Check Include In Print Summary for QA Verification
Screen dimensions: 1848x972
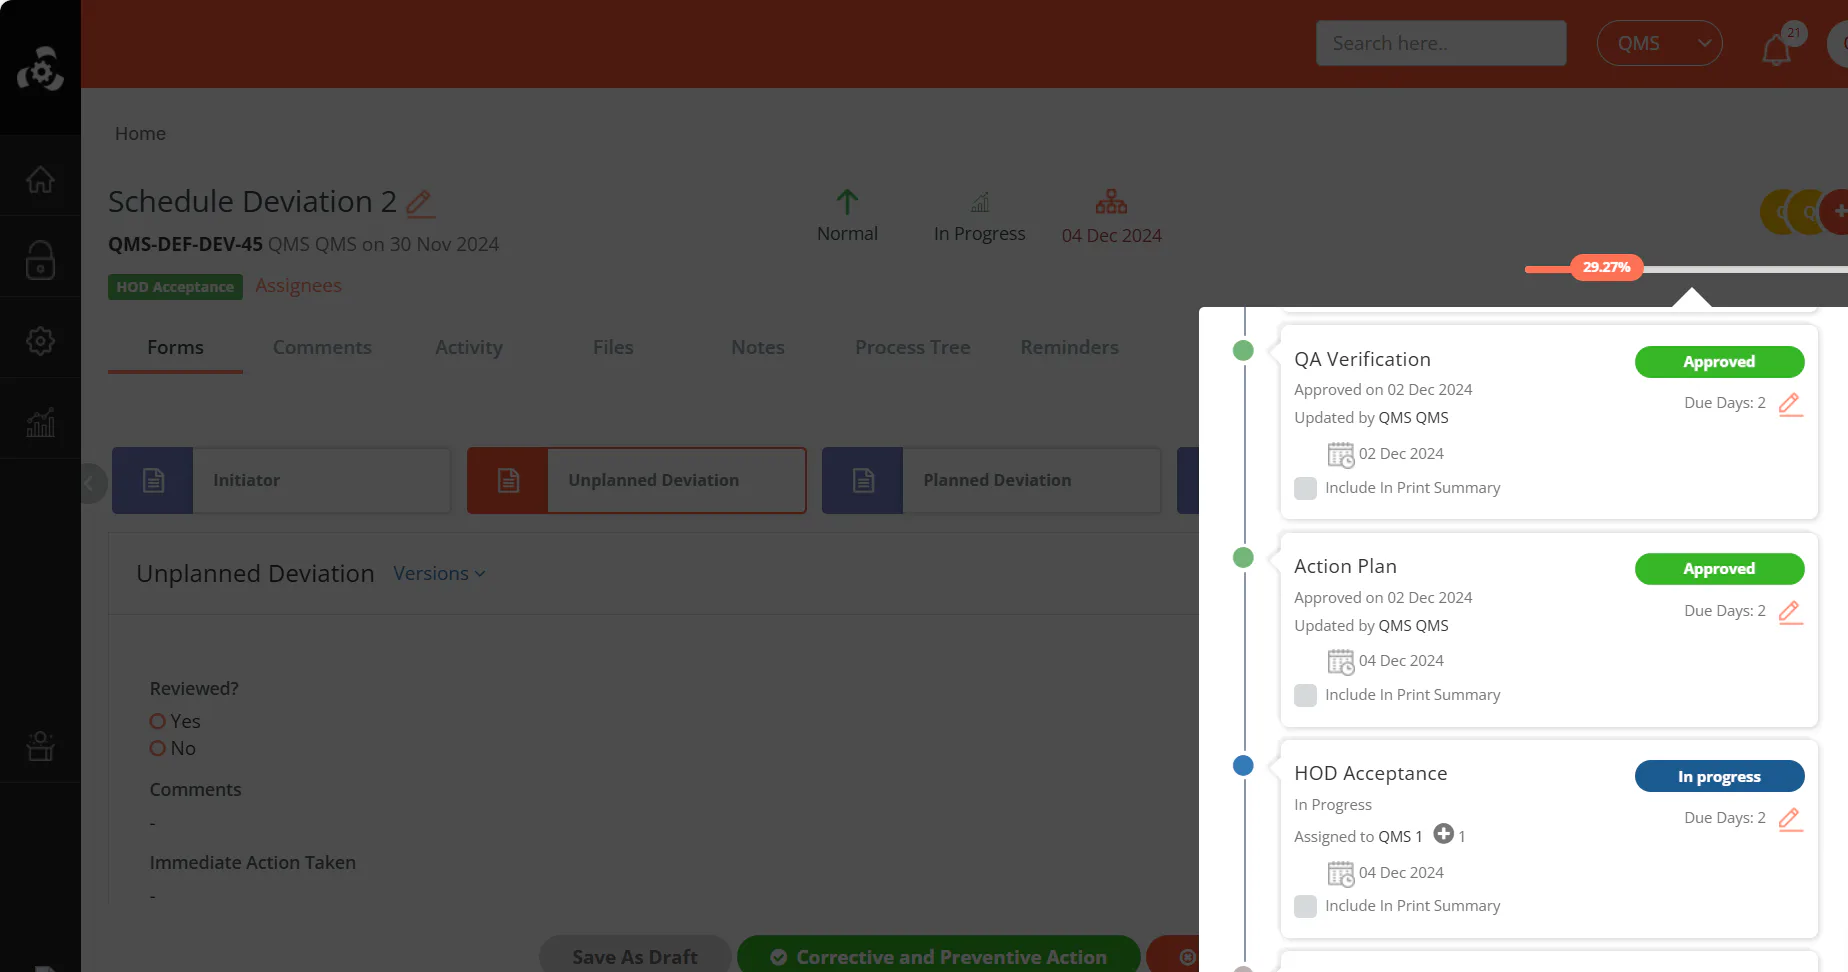tap(1305, 488)
